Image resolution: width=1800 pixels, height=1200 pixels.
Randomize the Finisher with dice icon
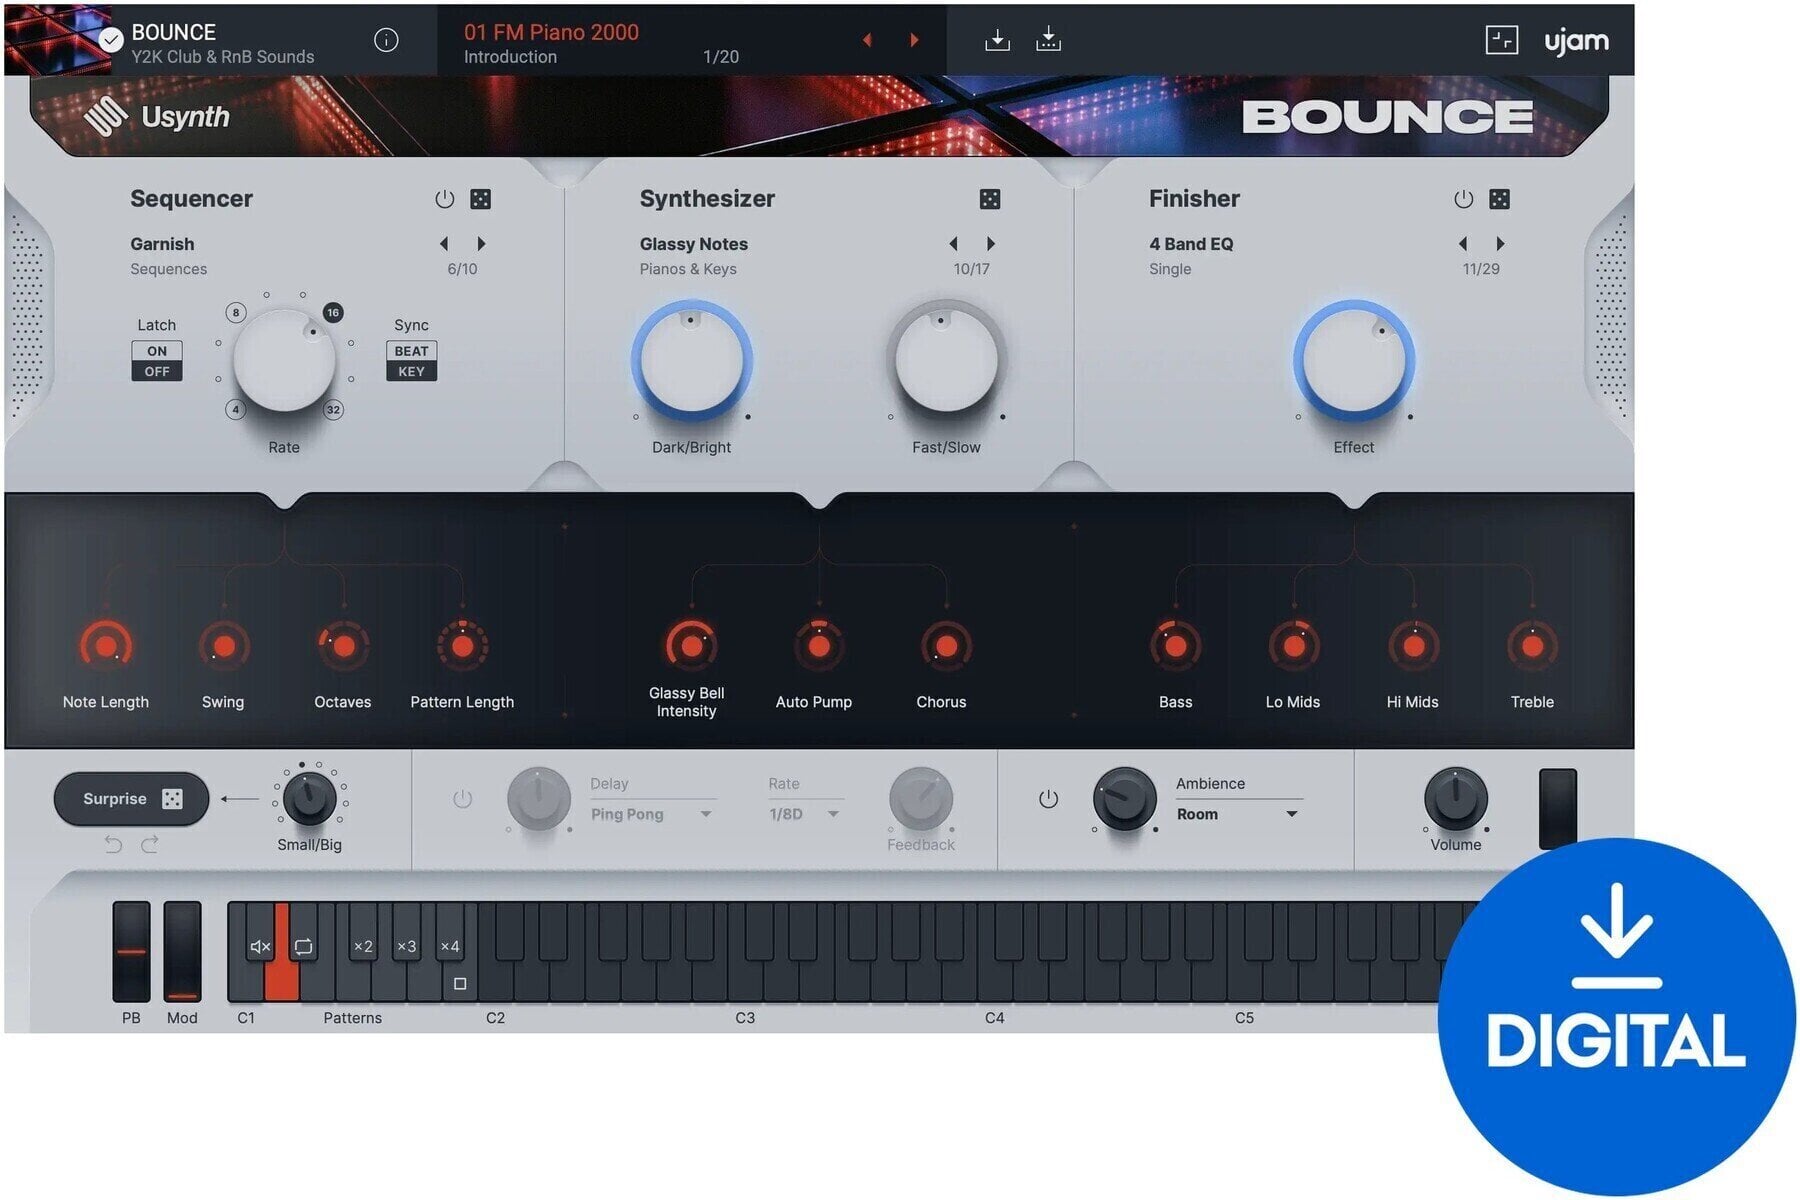pos(1499,199)
